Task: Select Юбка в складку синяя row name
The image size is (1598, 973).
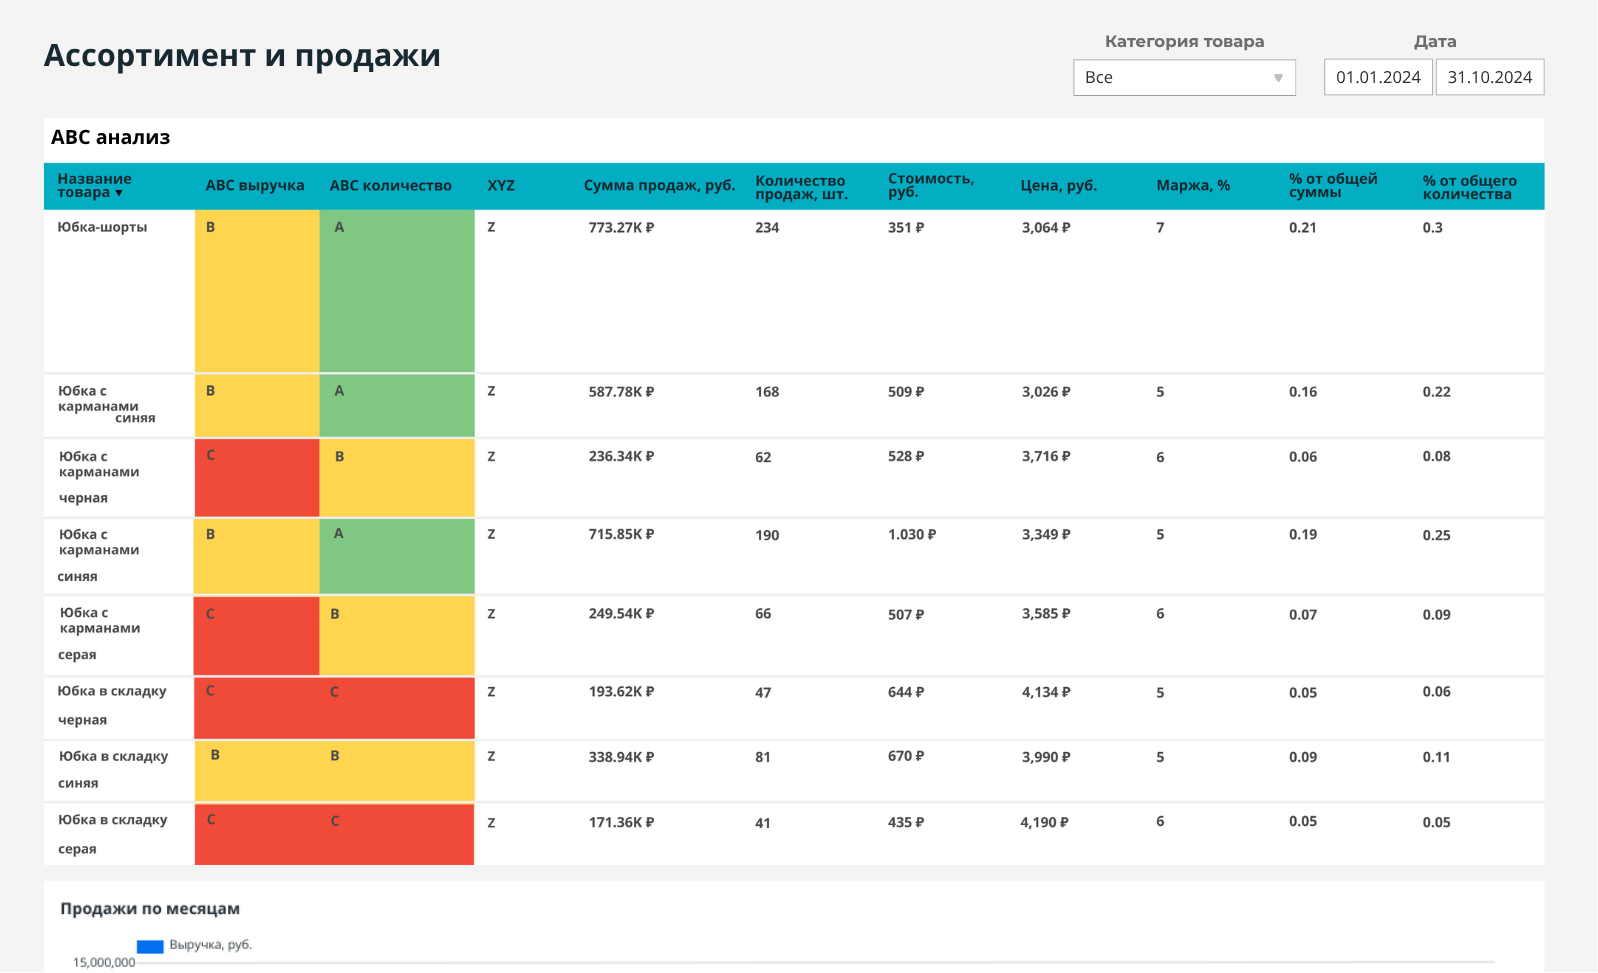Action: [x=112, y=770]
